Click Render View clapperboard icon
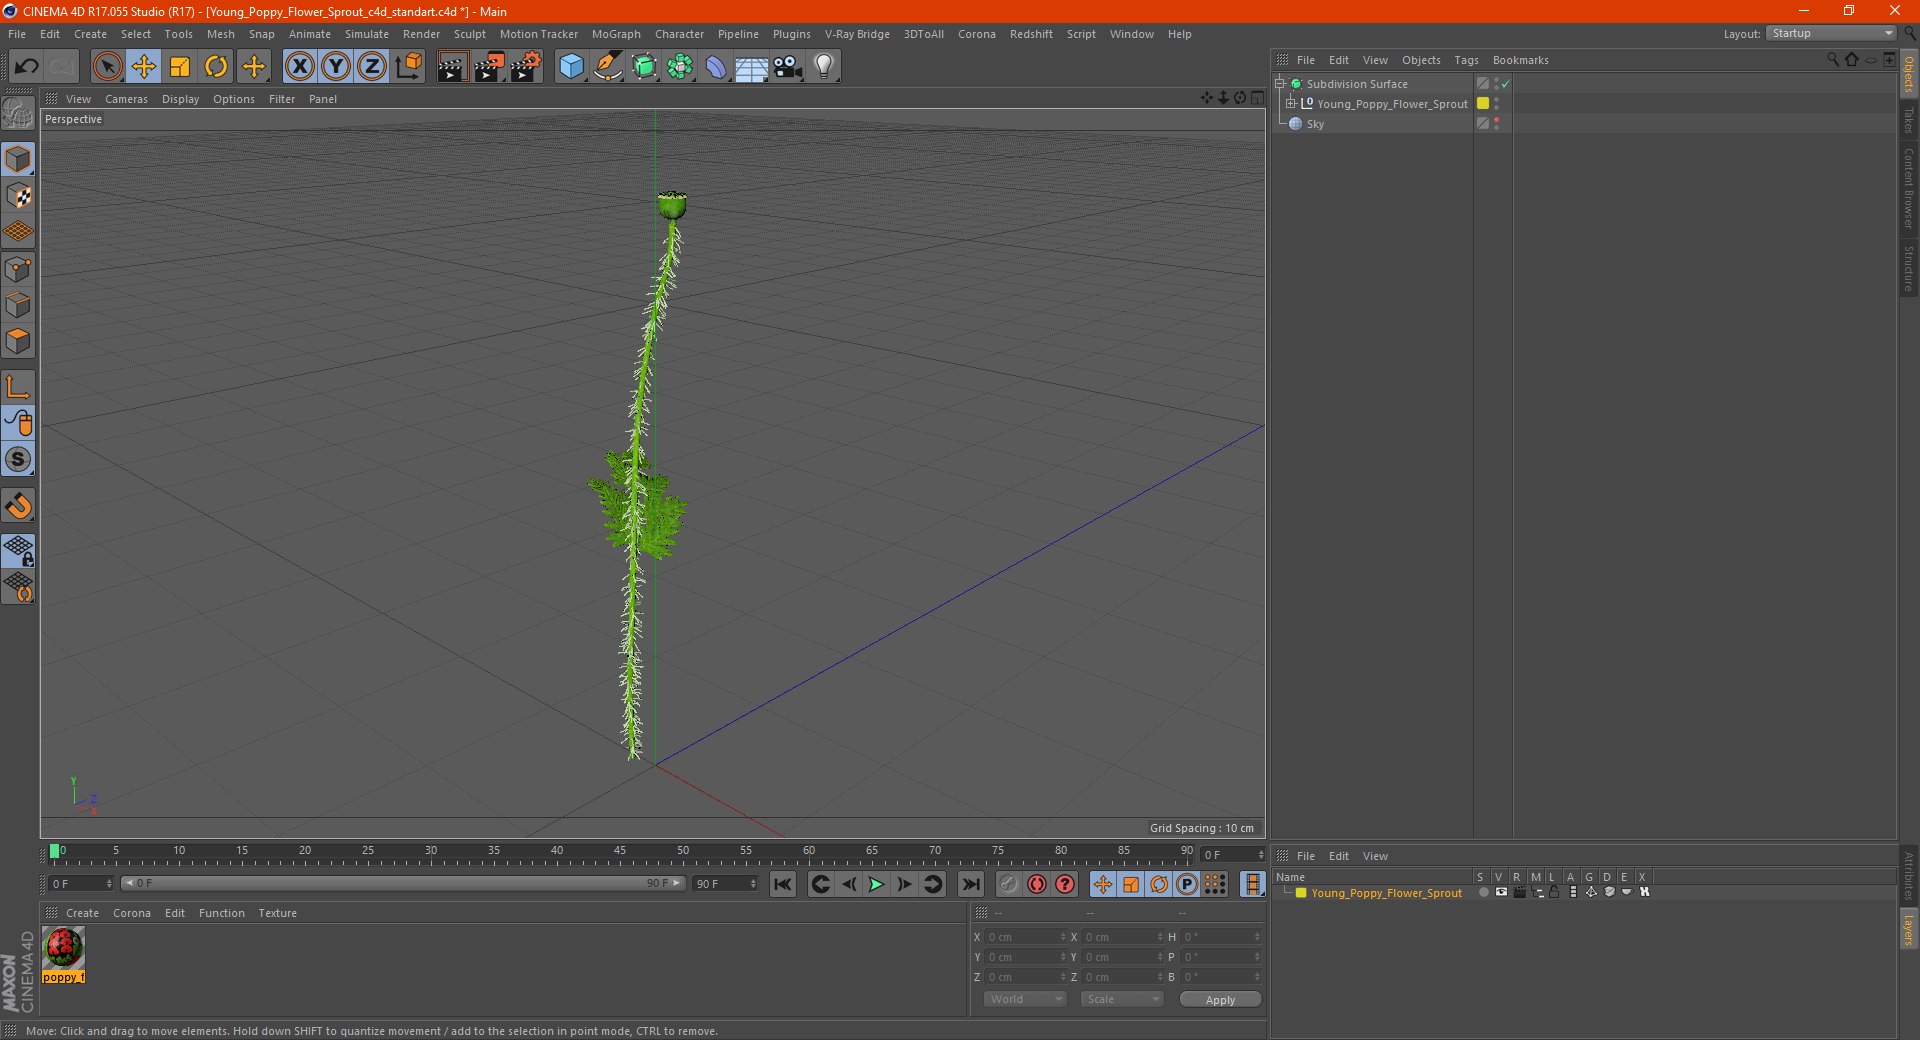The image size is (1920, 1040). click(452, 67)
